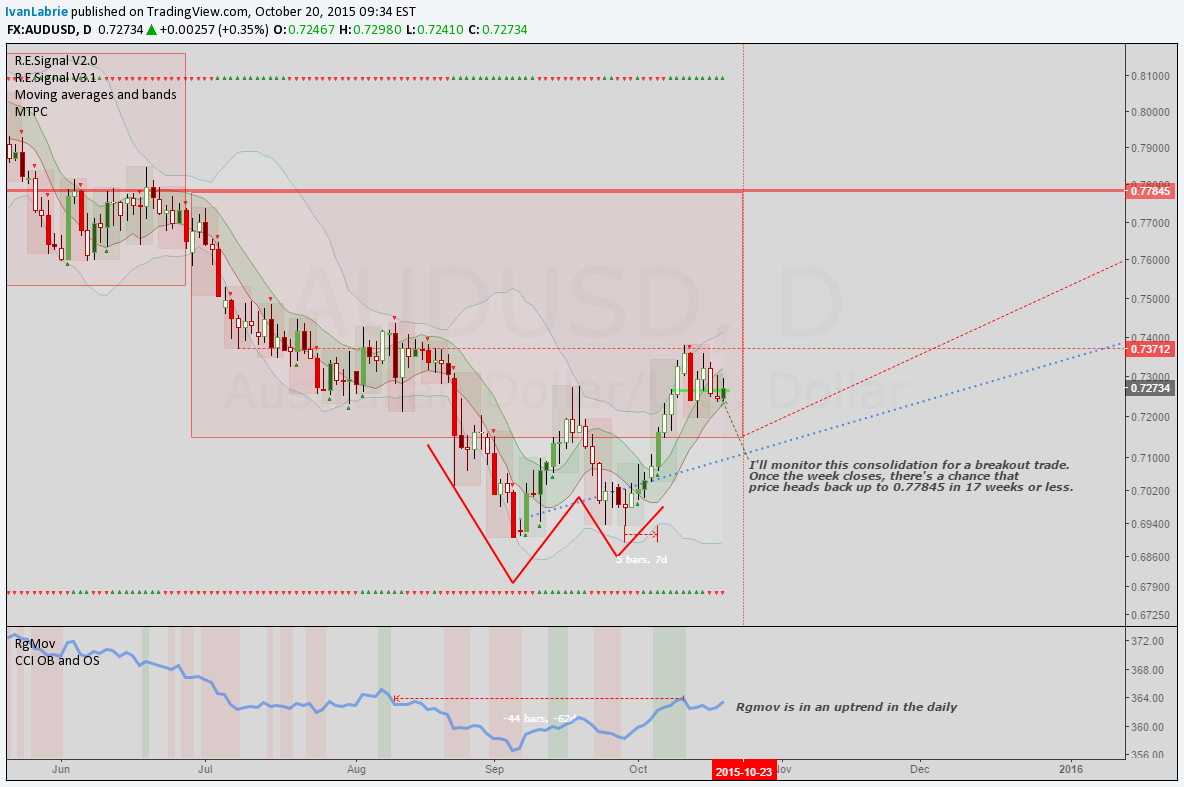
Task: Click the 0.76000 price axis label
Action: point(1150,260)
